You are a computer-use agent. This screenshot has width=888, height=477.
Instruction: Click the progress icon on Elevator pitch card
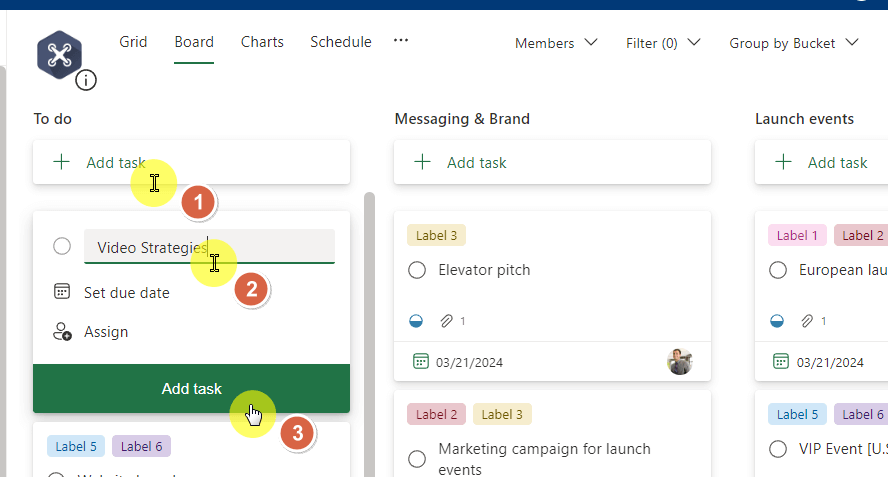coord(416,321)
